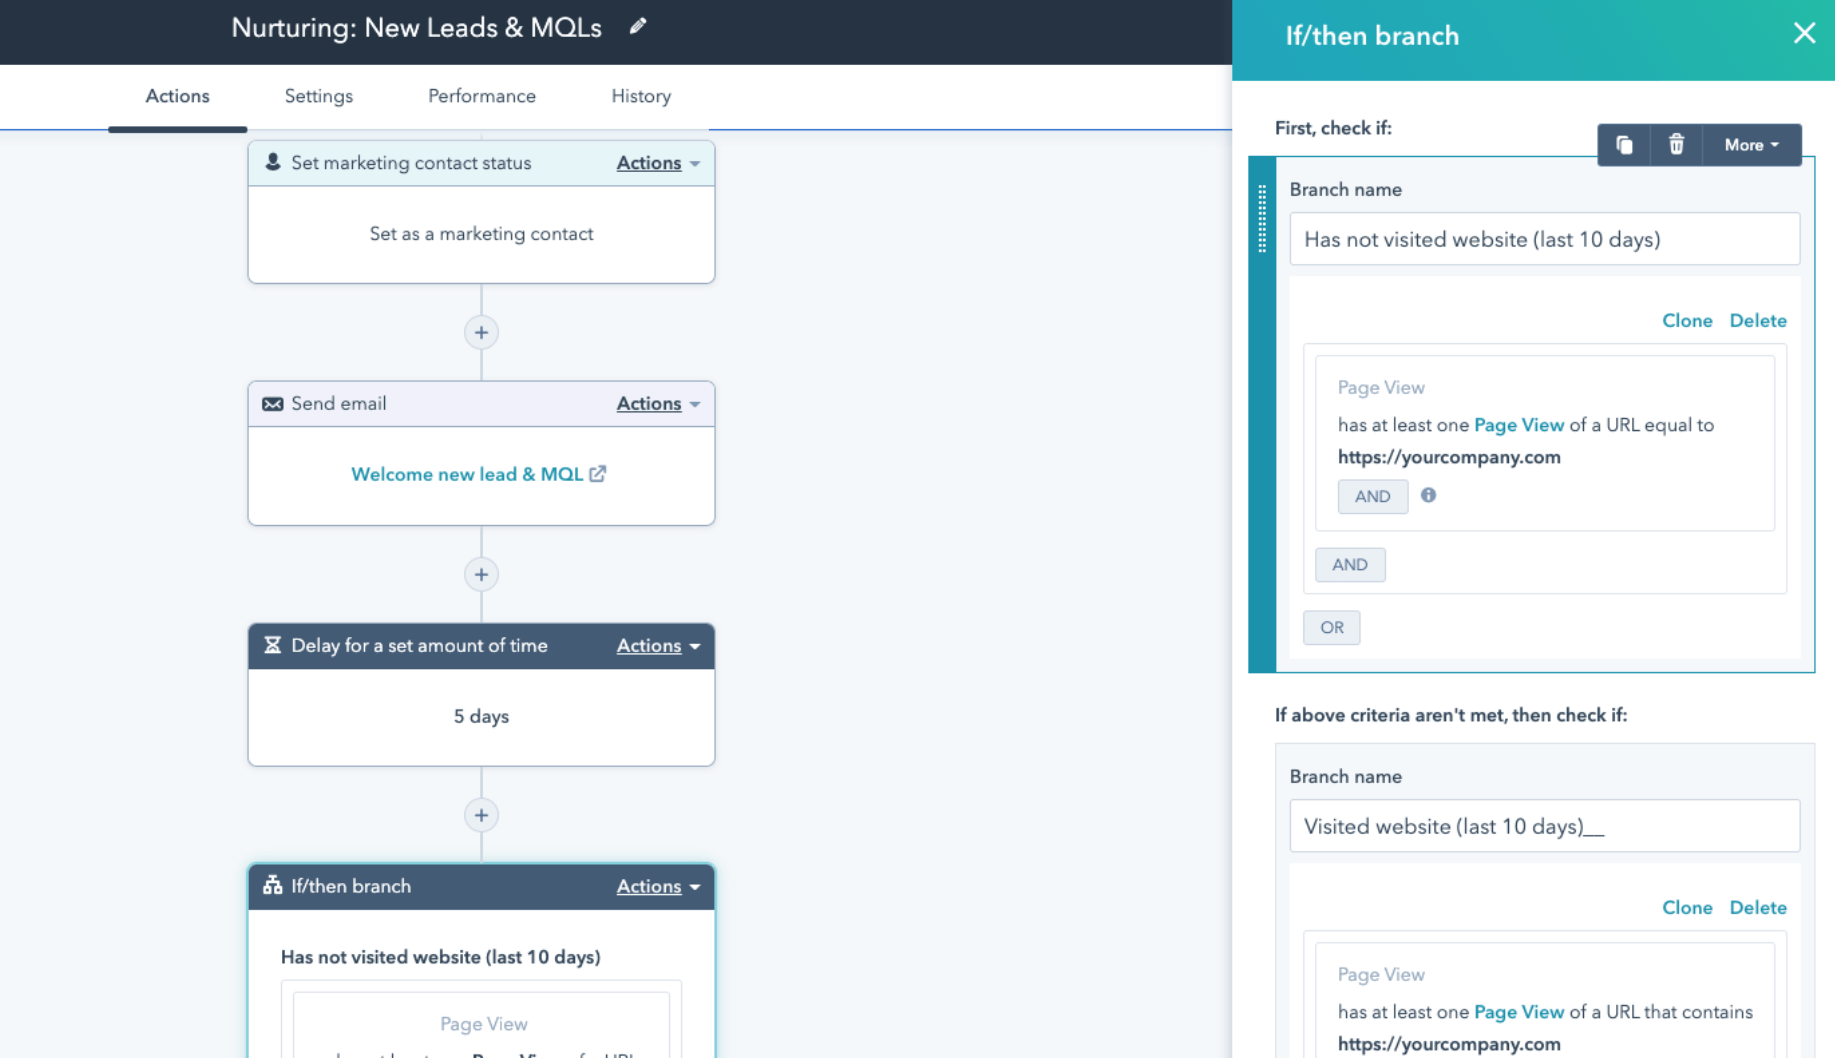The width and height of the screenshot is (1835, 1058).
Task: Select the '5 days' delay text
Action: pos(481,716)
